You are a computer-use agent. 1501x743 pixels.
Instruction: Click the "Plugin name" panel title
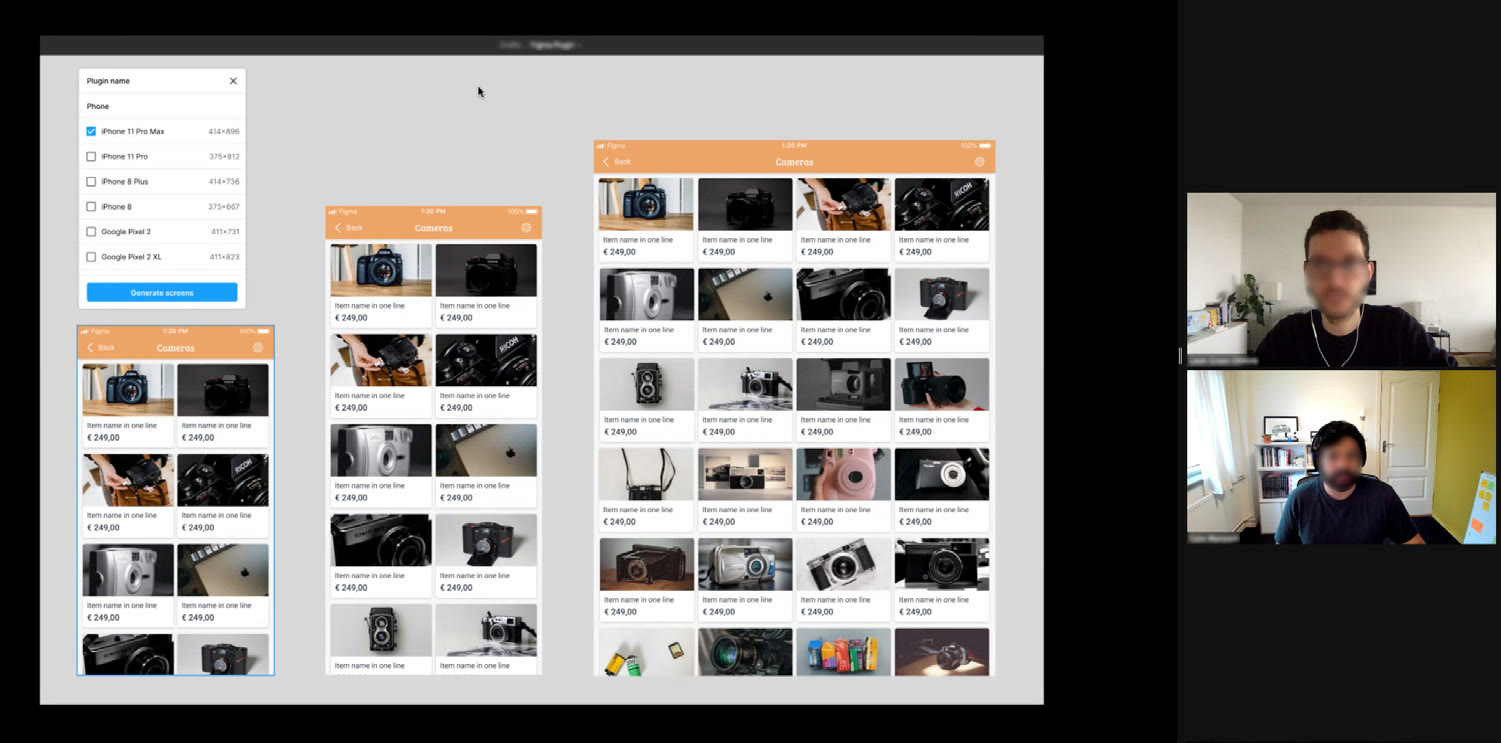(108, 81)
